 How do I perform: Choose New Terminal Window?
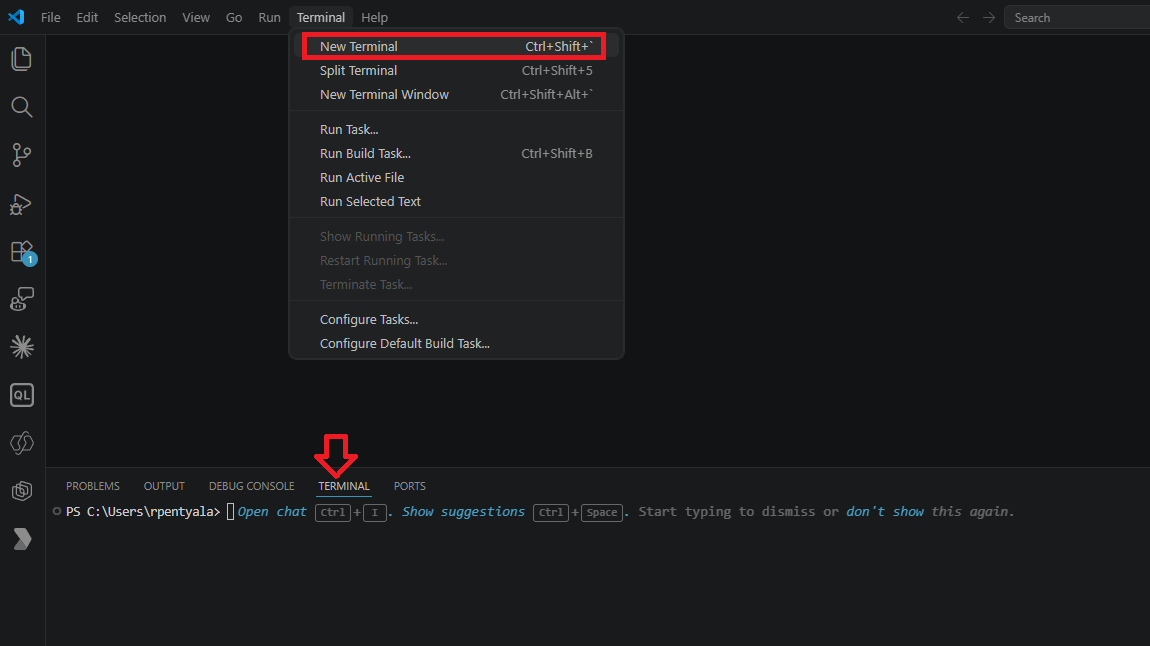(456, 95)
